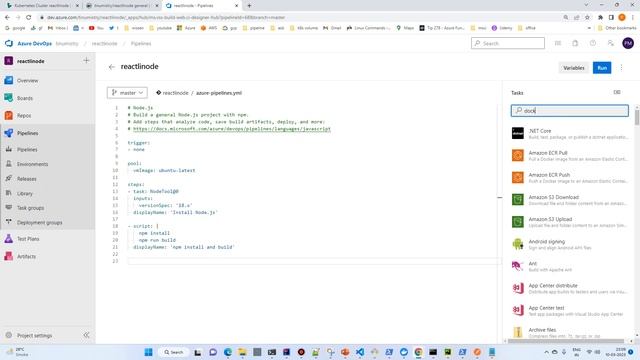Viewport: 640px width, 360px height.
Task: Open Task groups in the sidebar
Action: point(30,208)
